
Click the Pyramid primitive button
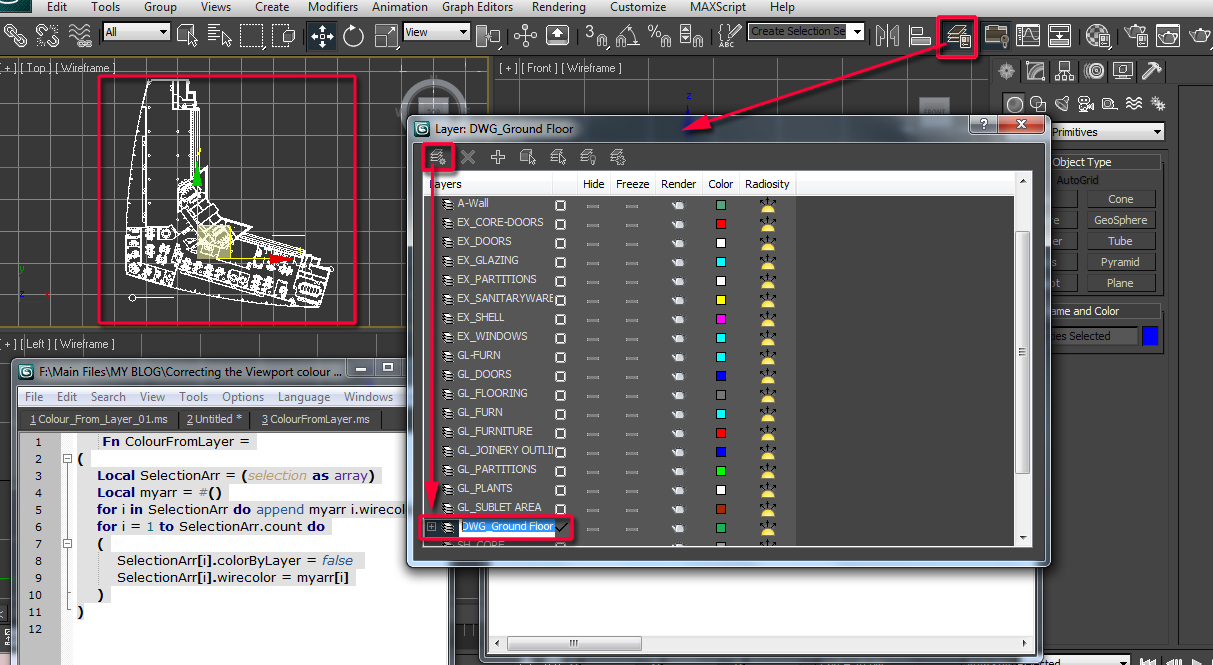click(x=1120, y=262)
